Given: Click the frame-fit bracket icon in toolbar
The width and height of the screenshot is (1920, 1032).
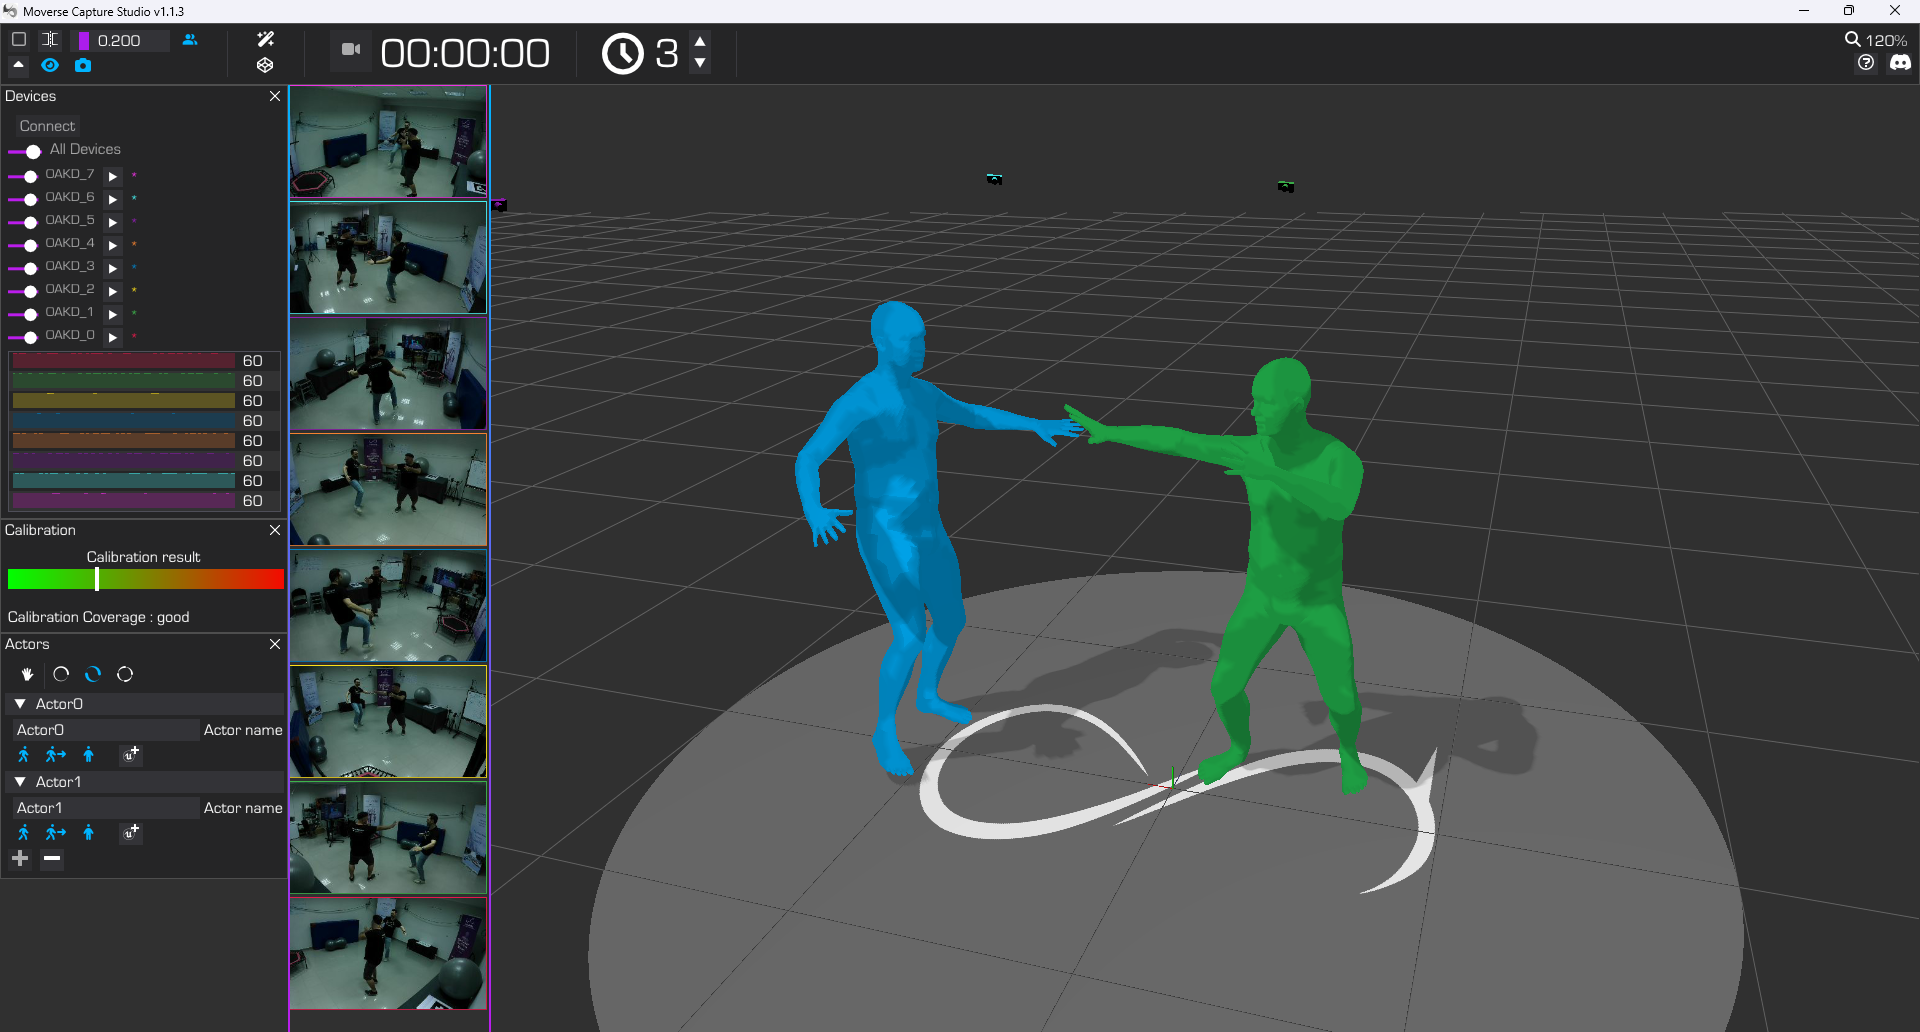Looking at the screenshot, I should click(x=50, y=40).
